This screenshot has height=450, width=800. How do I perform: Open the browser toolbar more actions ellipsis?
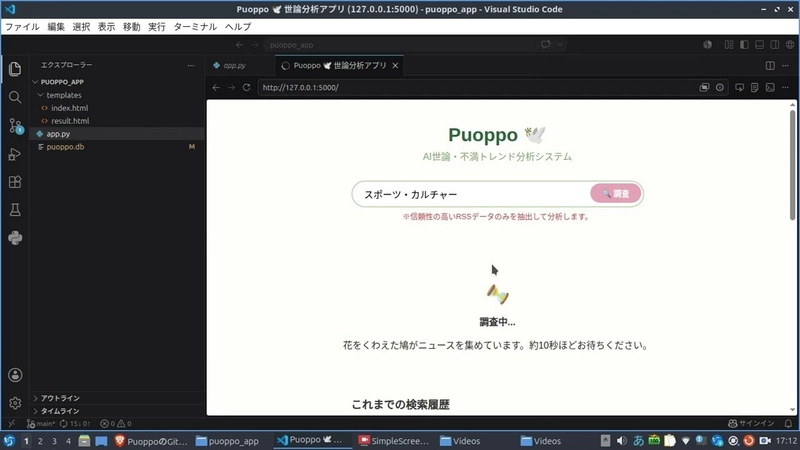coord(786,88)
